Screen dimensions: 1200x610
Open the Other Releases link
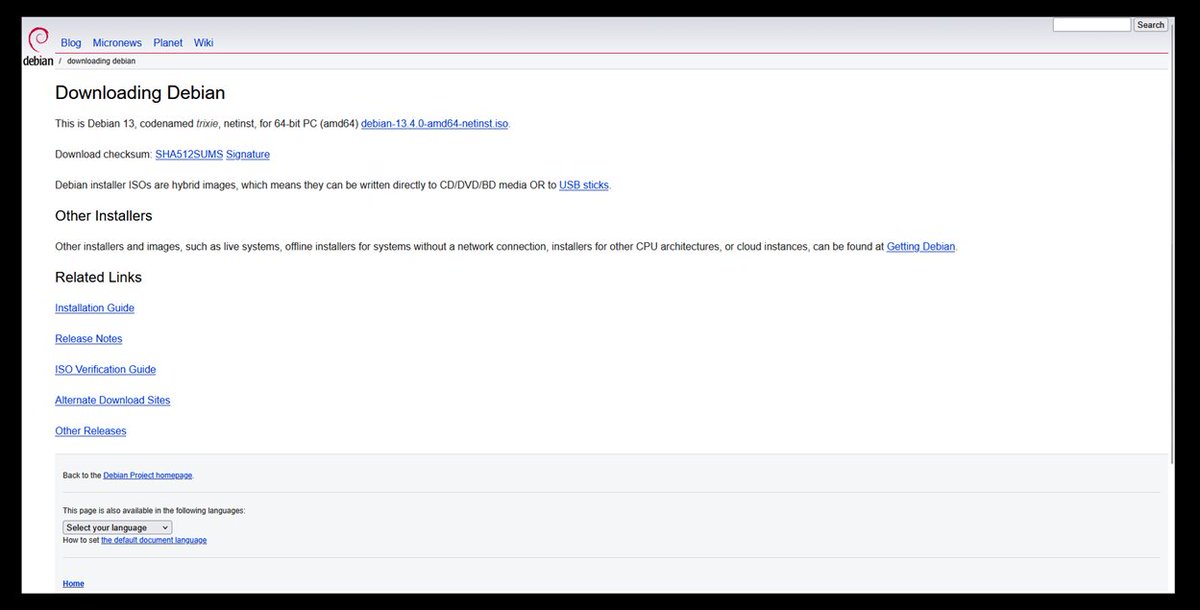click(91, 431)
